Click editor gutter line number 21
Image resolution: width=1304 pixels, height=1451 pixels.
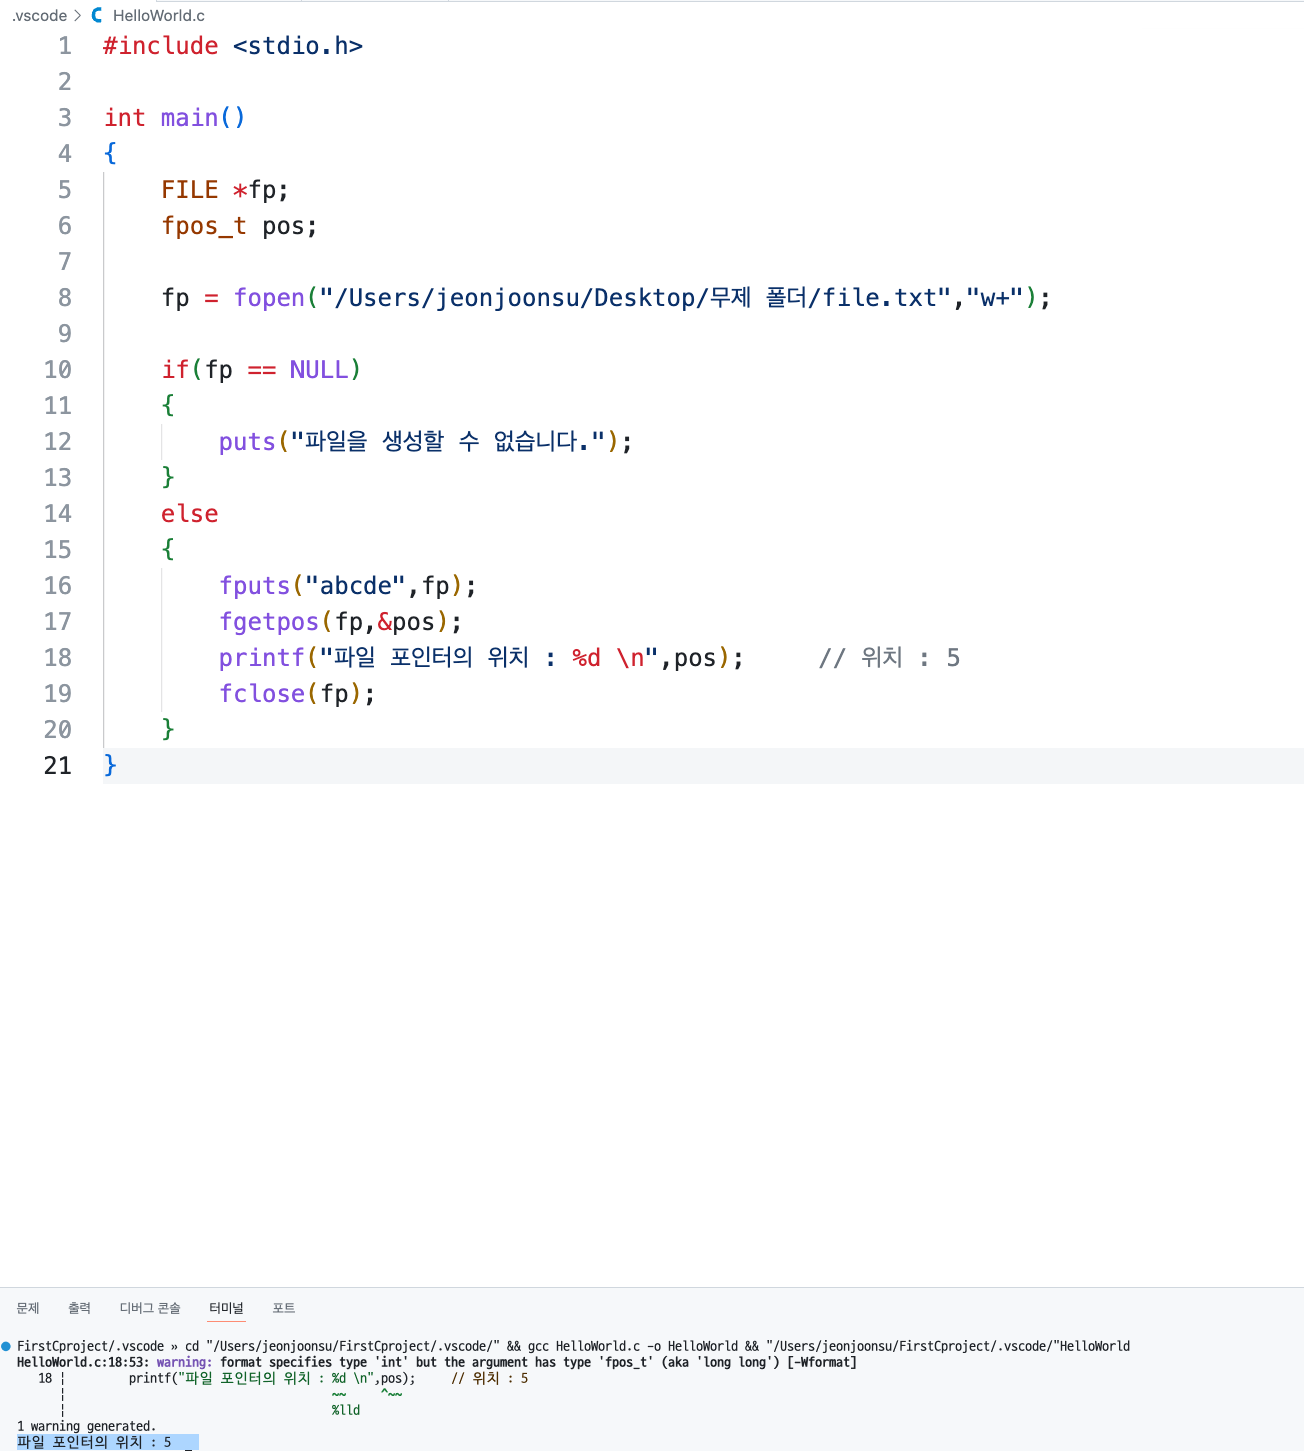pyautogui.click(x=58, y=766)
